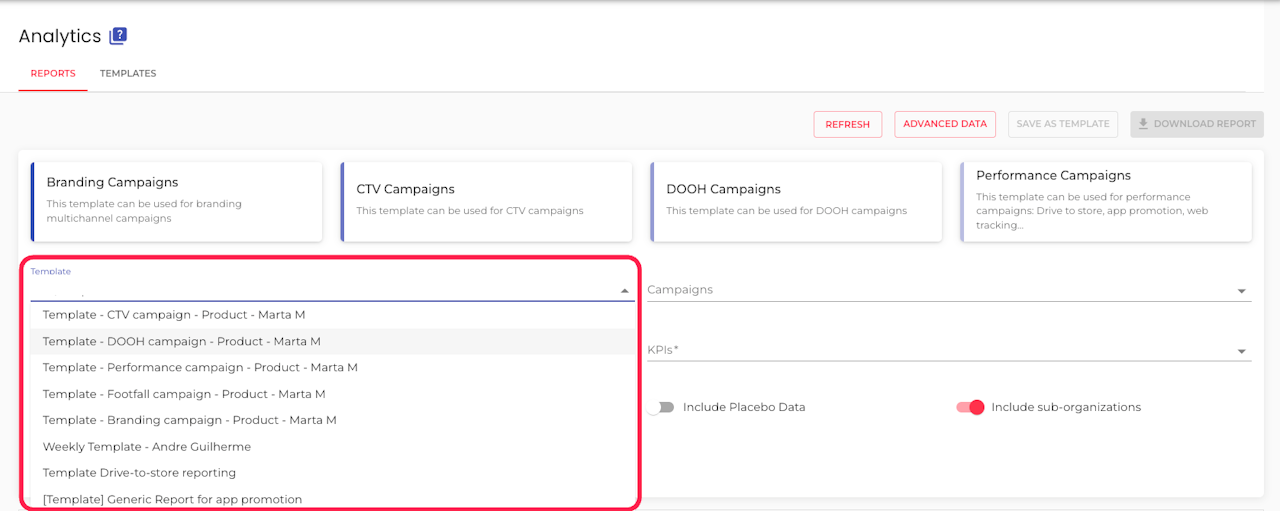Screen dimensions: 1280x511
Task: Toggle the Include Placebo Data switch
Action: 660,407
